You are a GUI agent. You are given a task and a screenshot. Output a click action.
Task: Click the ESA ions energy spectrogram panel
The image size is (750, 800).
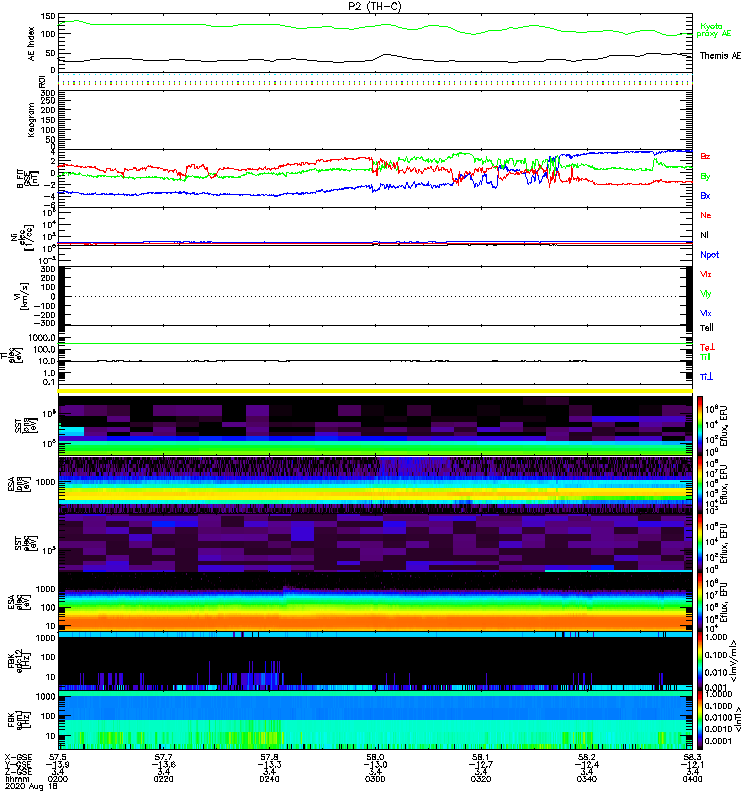375,484
